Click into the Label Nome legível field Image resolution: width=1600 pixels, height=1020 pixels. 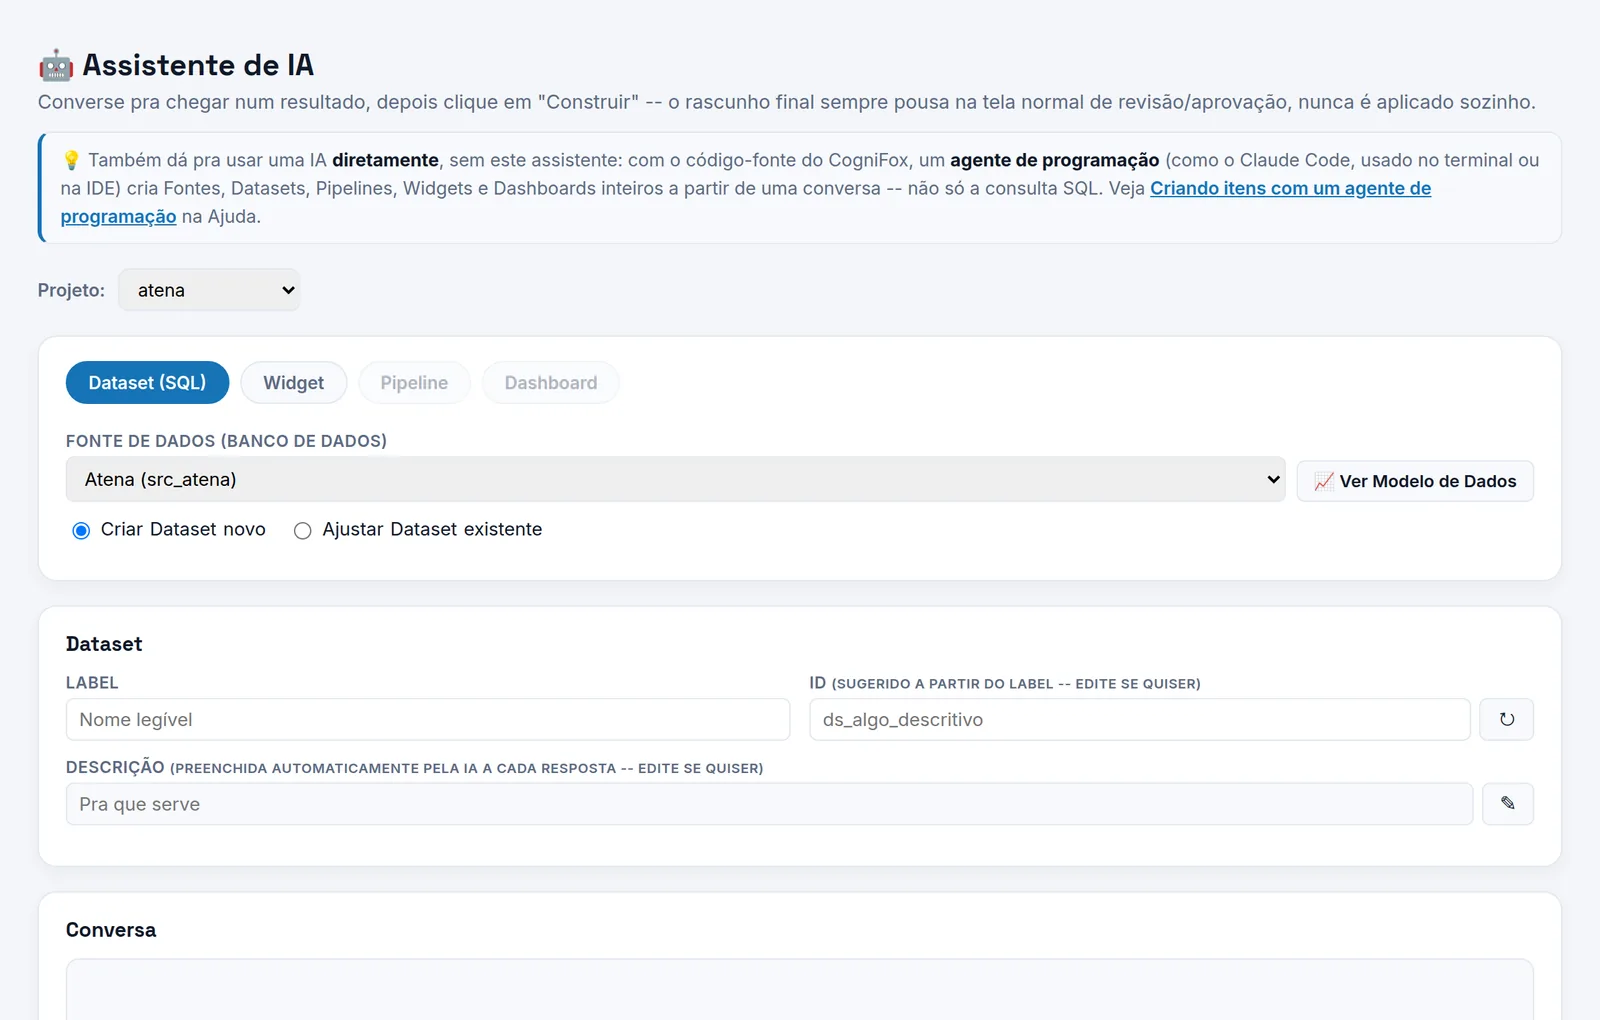(x=428, y=719)
